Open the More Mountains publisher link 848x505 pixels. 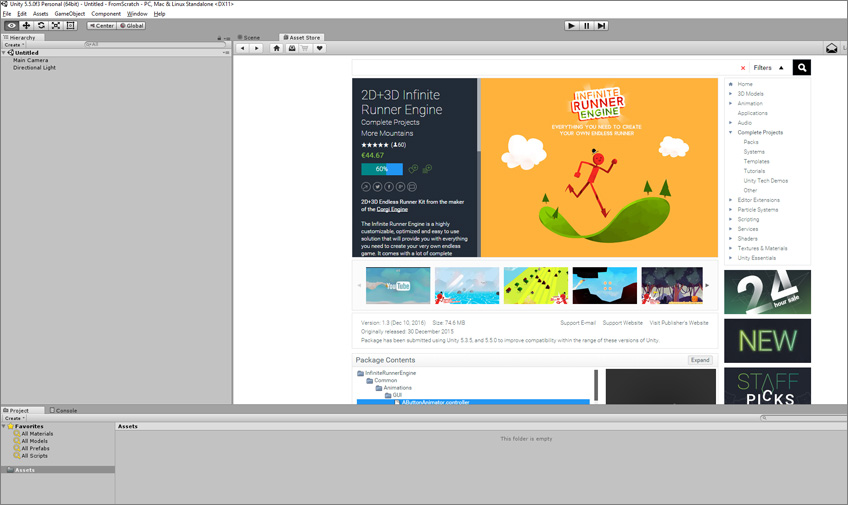coord(387,133)
